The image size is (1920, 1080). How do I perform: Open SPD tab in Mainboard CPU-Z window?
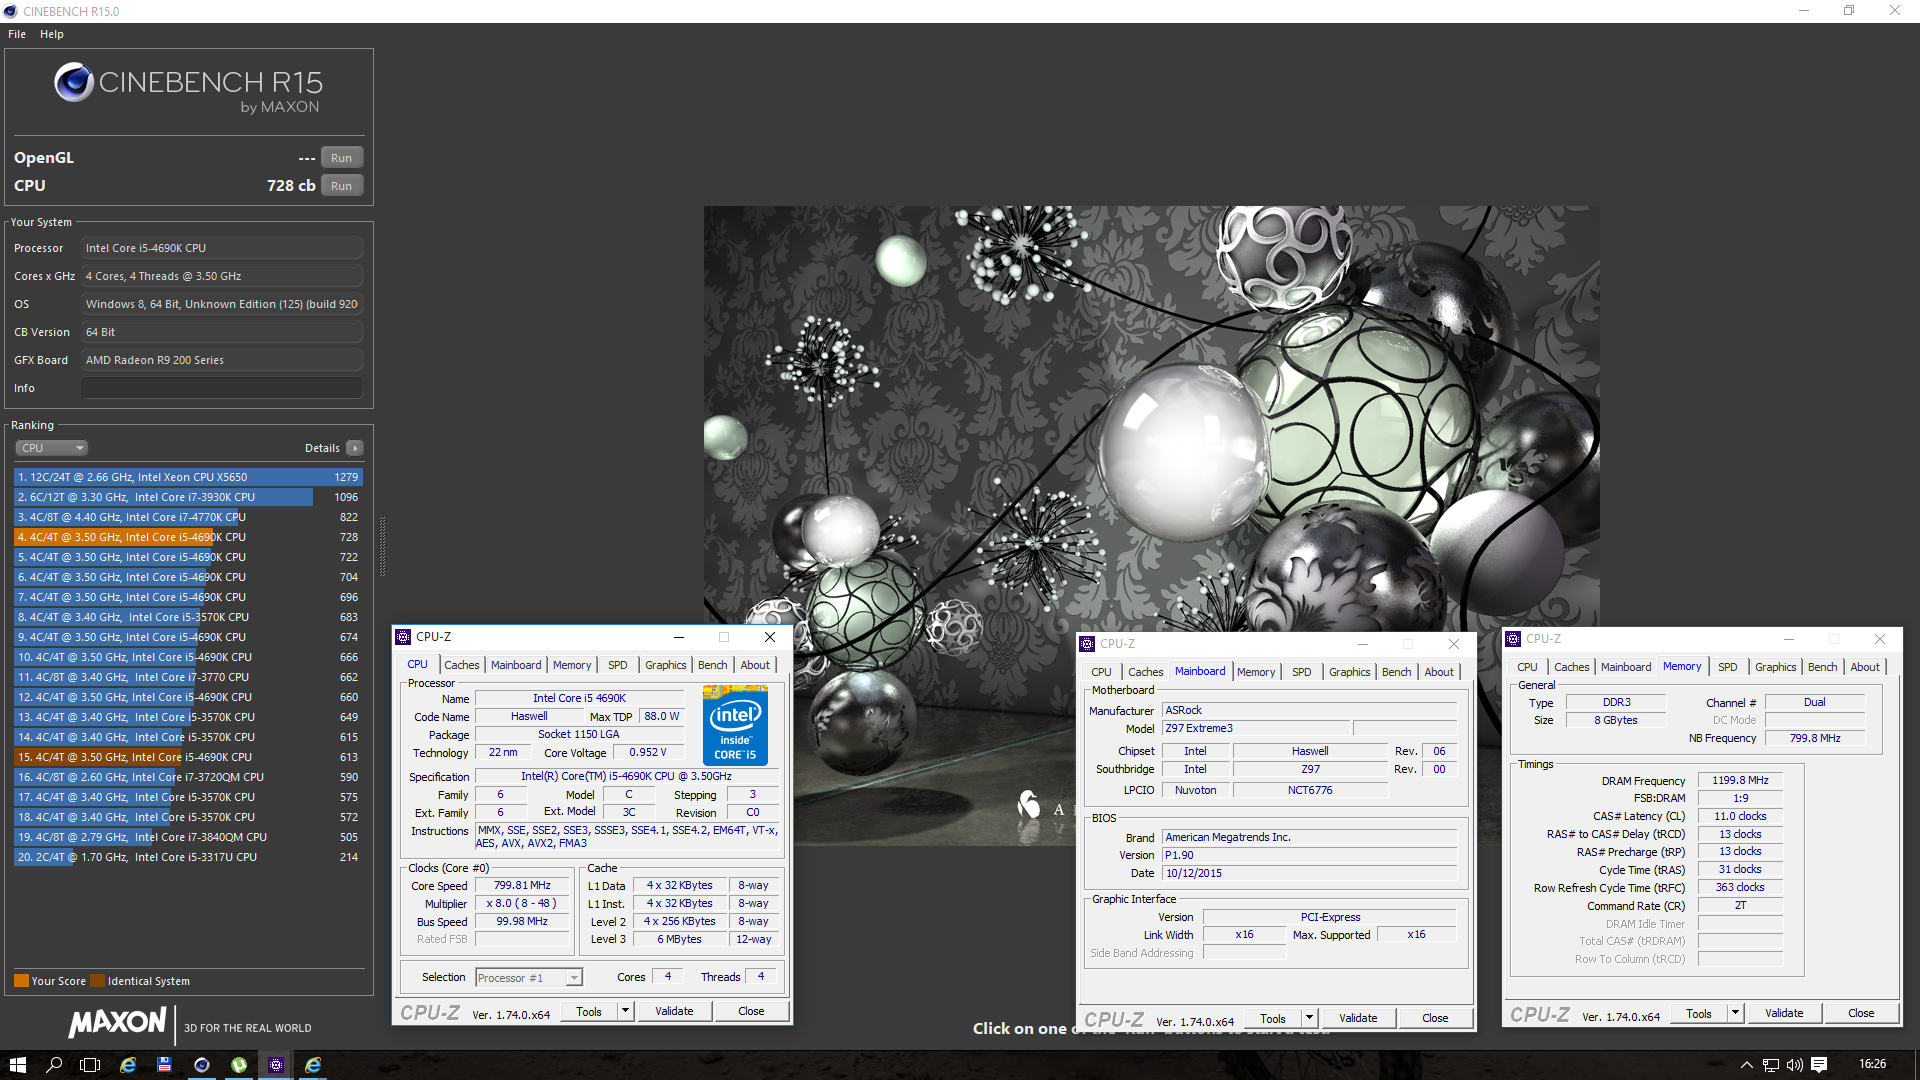click(1301, 672)
